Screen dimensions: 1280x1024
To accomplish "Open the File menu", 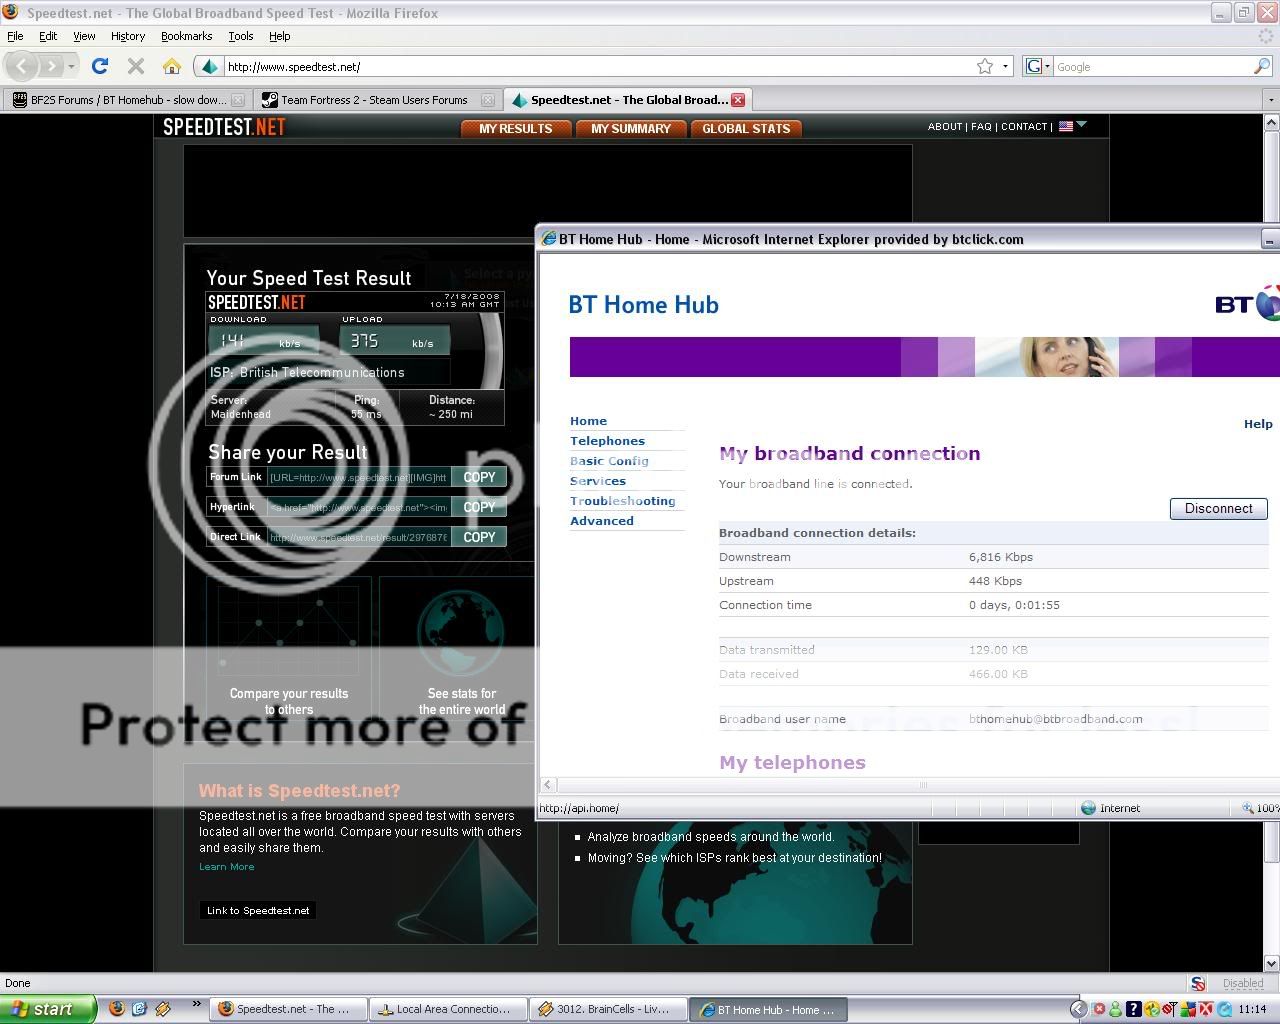I will [x=15, y=36].
